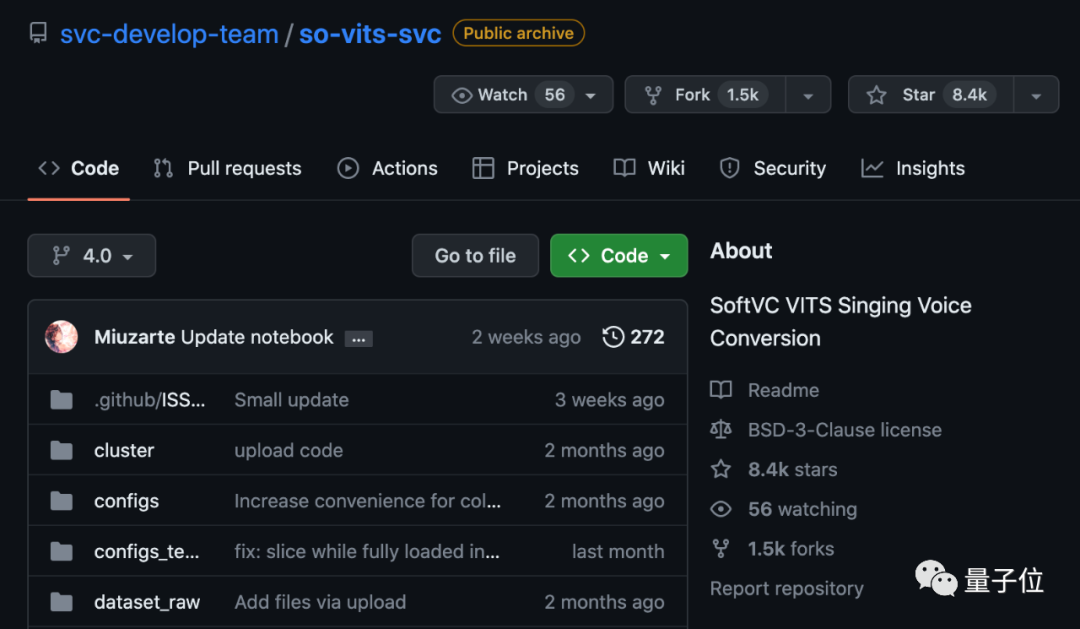Open the Star lists dropdown arrow
This screenshot has height=629, width=1080.
pos(1036,95)
